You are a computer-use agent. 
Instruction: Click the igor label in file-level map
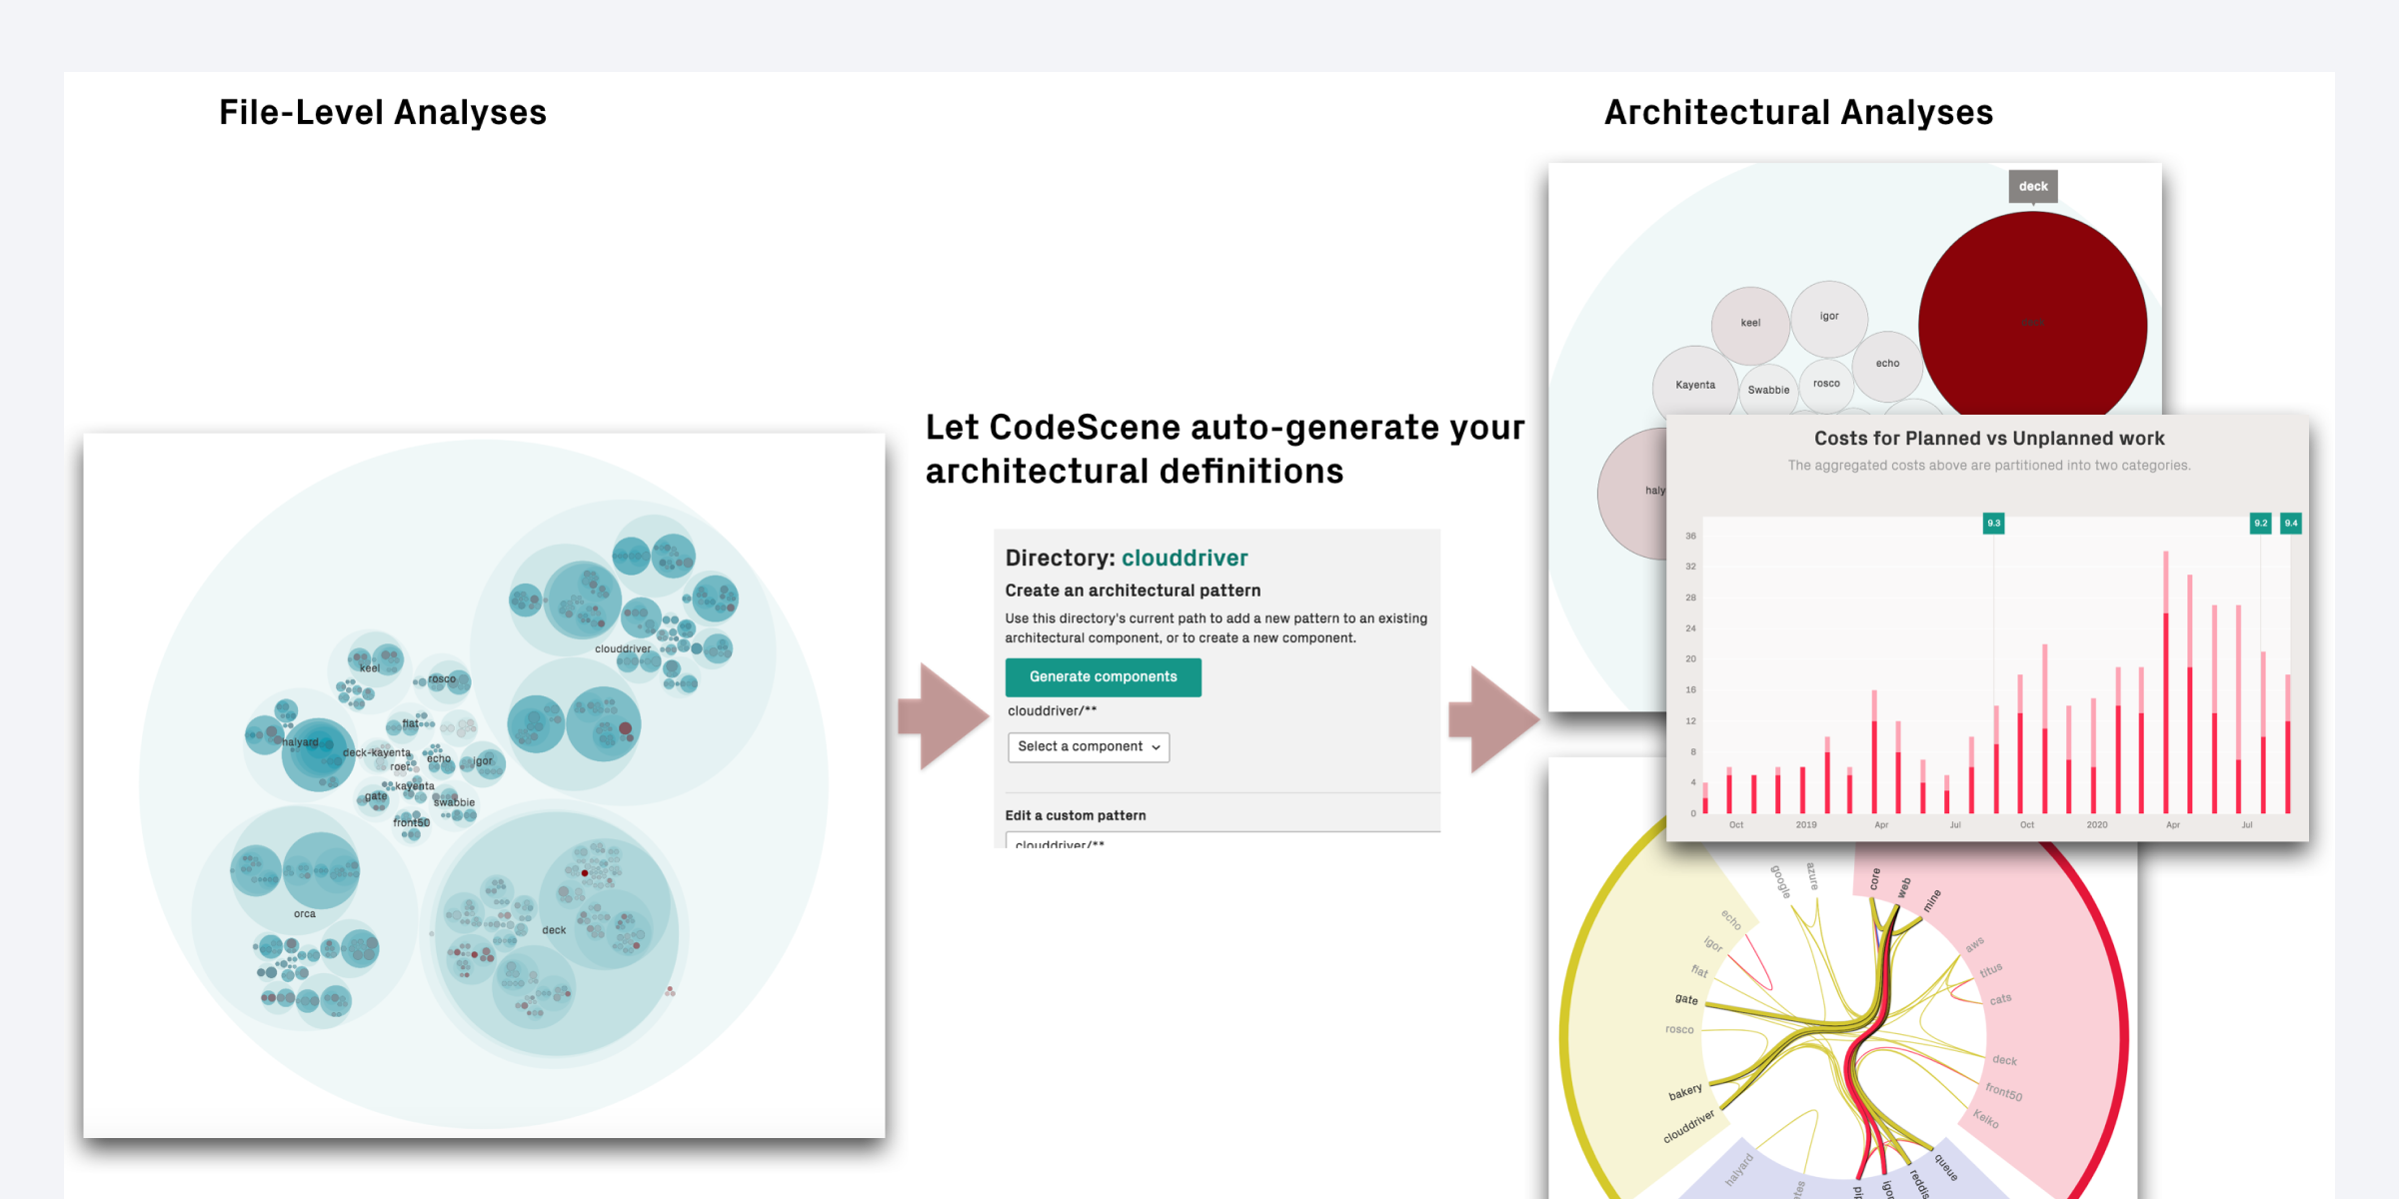point(483,761)
